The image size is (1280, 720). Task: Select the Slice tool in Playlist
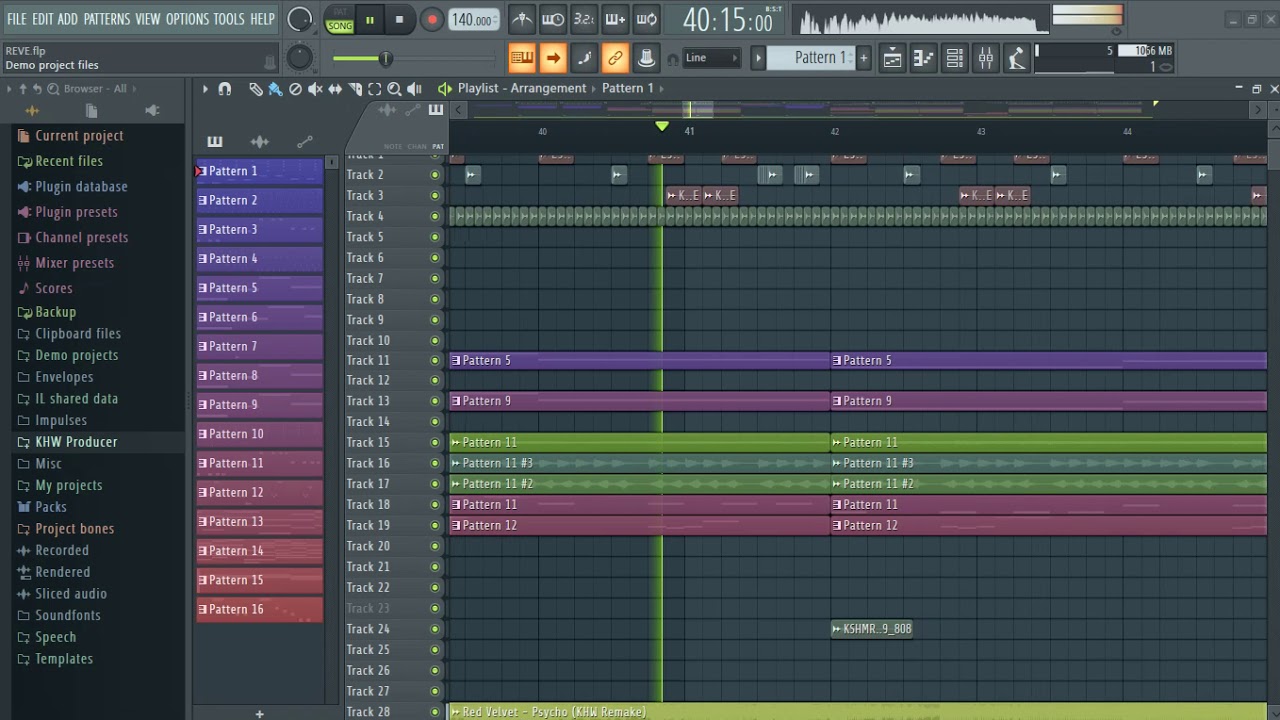pyautogui.click(x=355, y=89)
